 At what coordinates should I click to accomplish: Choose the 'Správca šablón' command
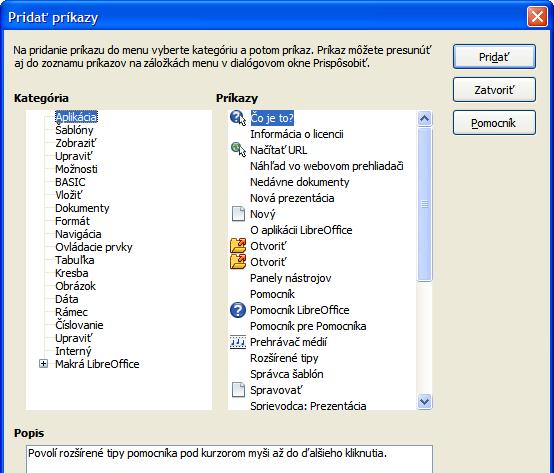pos(287,374)
